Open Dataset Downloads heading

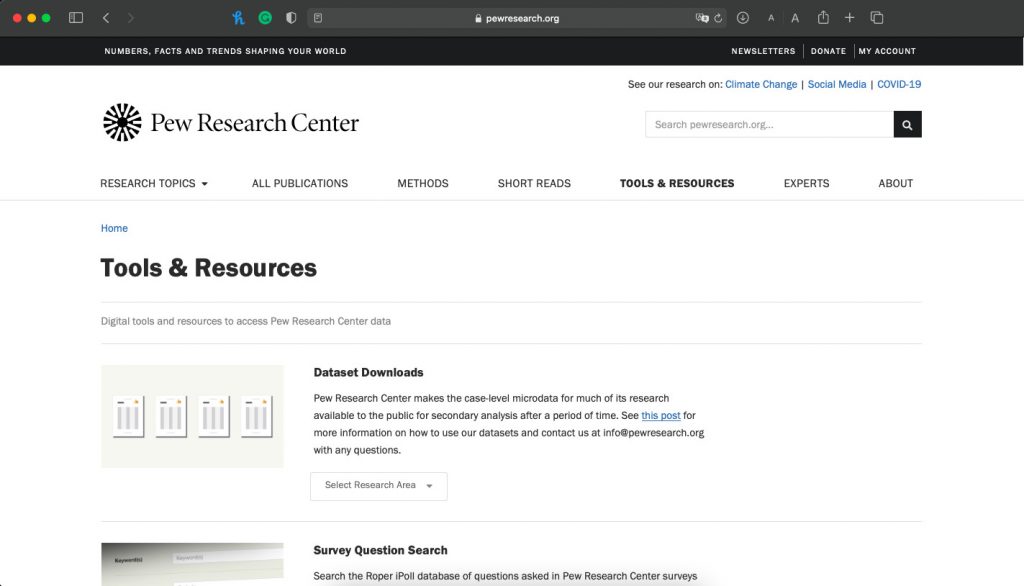pyautogui.click(x=368, y=372)
